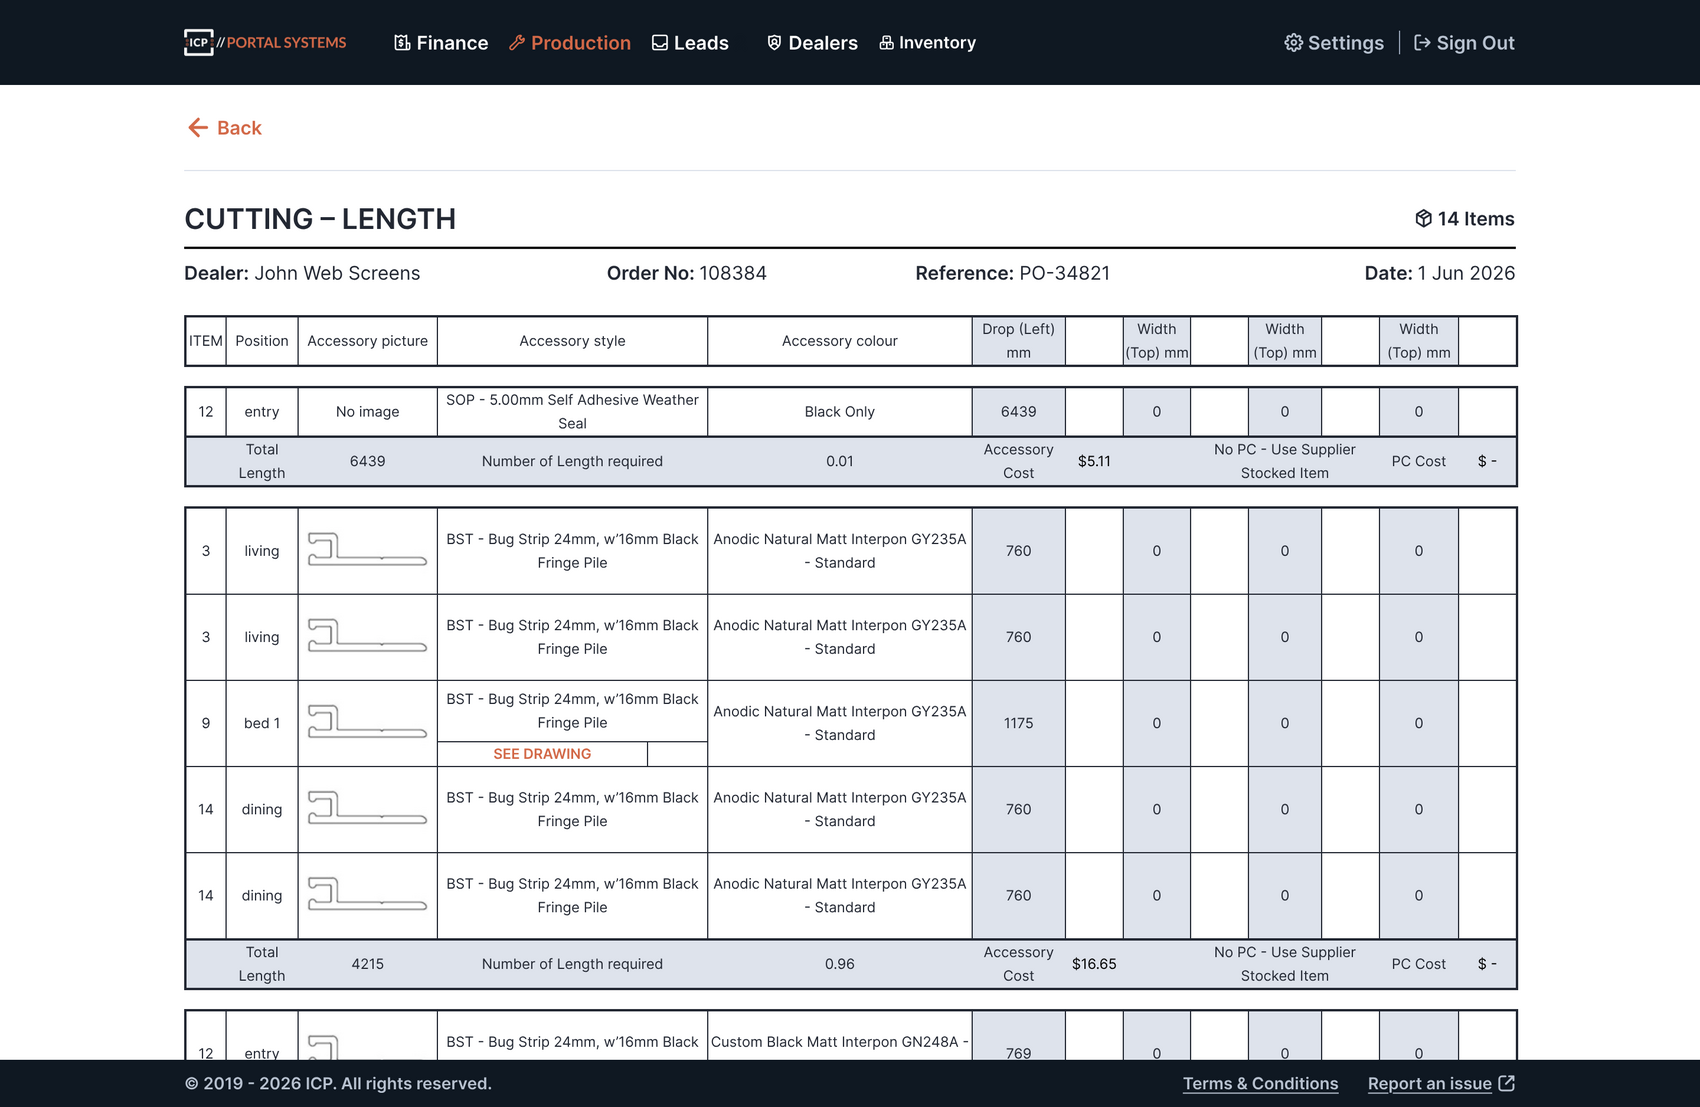1700x1107 pixels.
Task: Click the 'Position' column header
Action: [262, 341]
